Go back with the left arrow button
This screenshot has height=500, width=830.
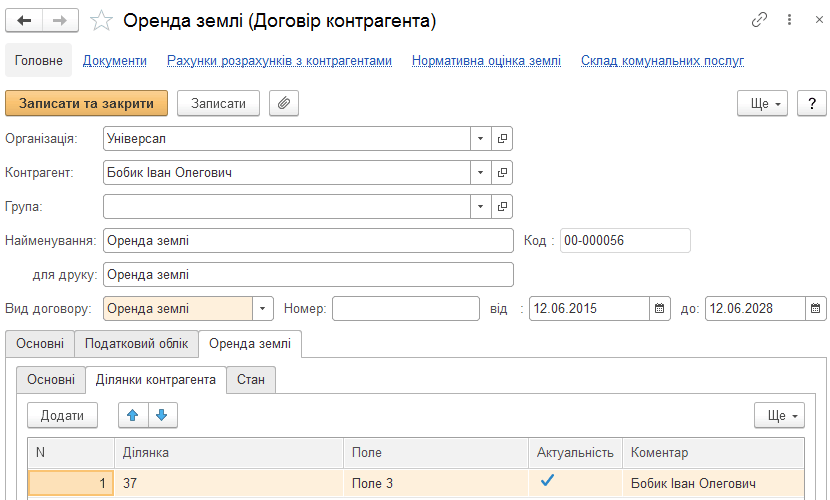tap(24, 21)
